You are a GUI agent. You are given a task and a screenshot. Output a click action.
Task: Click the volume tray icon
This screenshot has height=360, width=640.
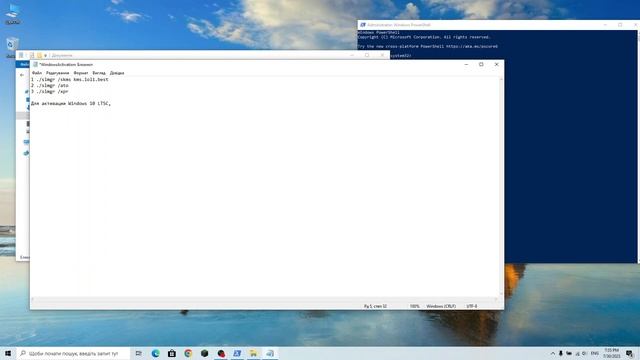(x=584, y=353)
